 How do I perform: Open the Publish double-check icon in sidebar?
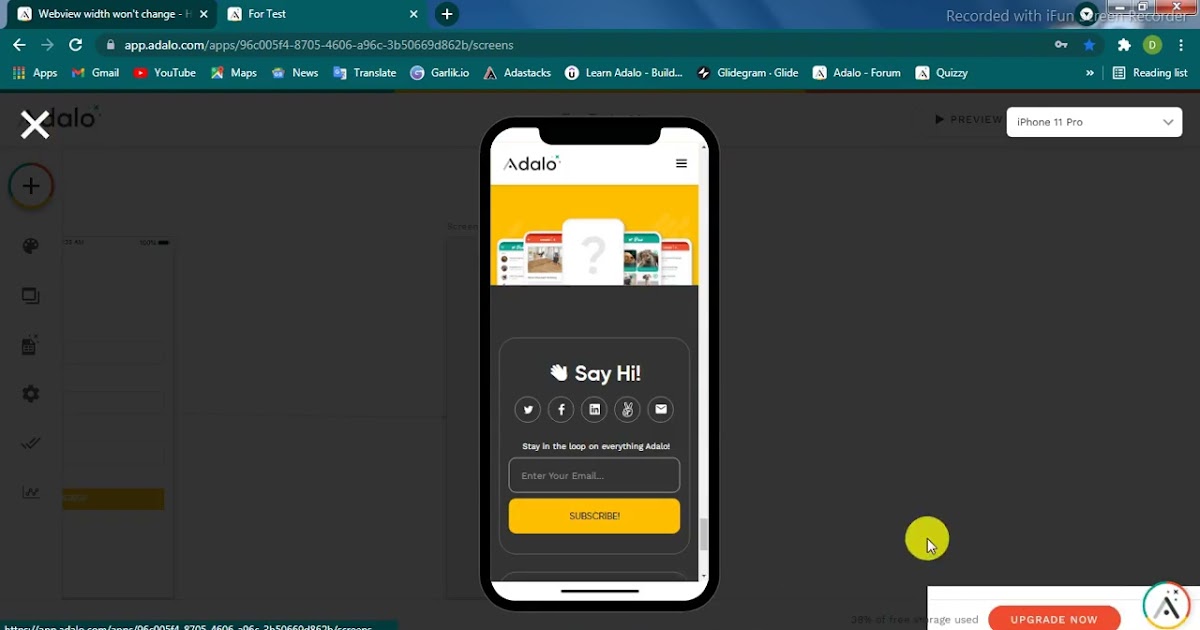pos(31,443)
